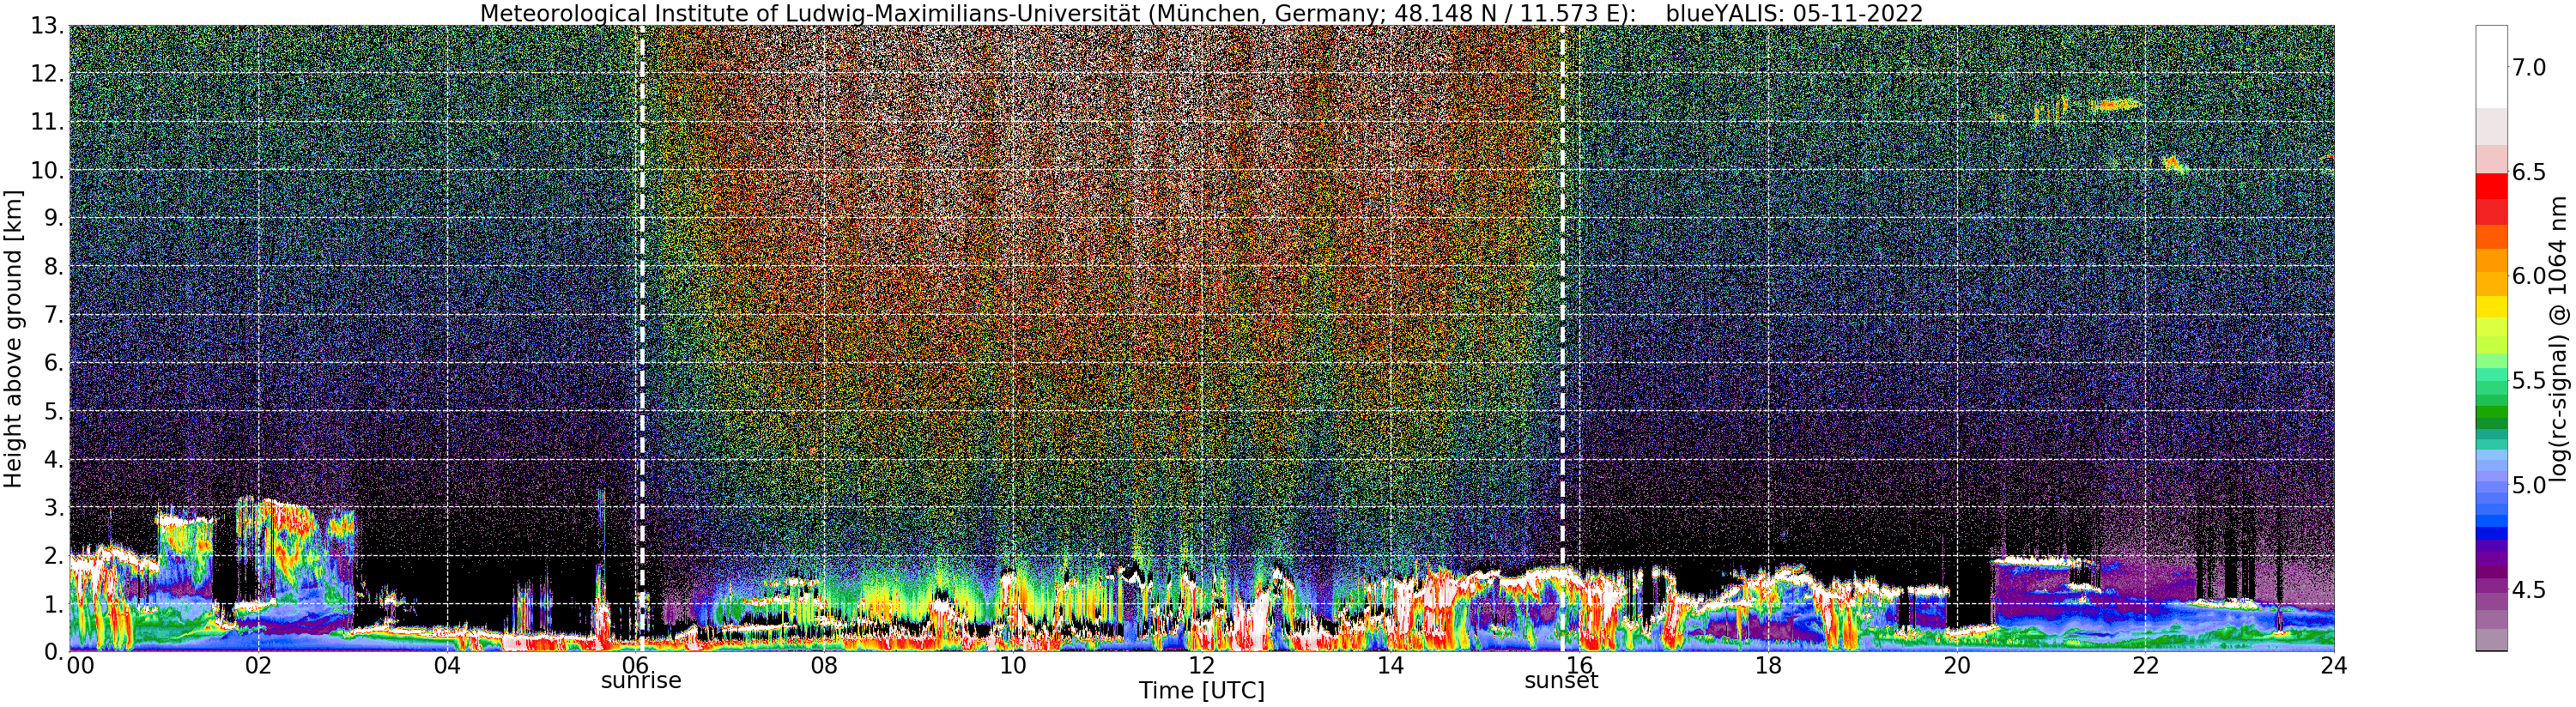Click the colorbar tick label '5.0'

[x=2529, y=485]
